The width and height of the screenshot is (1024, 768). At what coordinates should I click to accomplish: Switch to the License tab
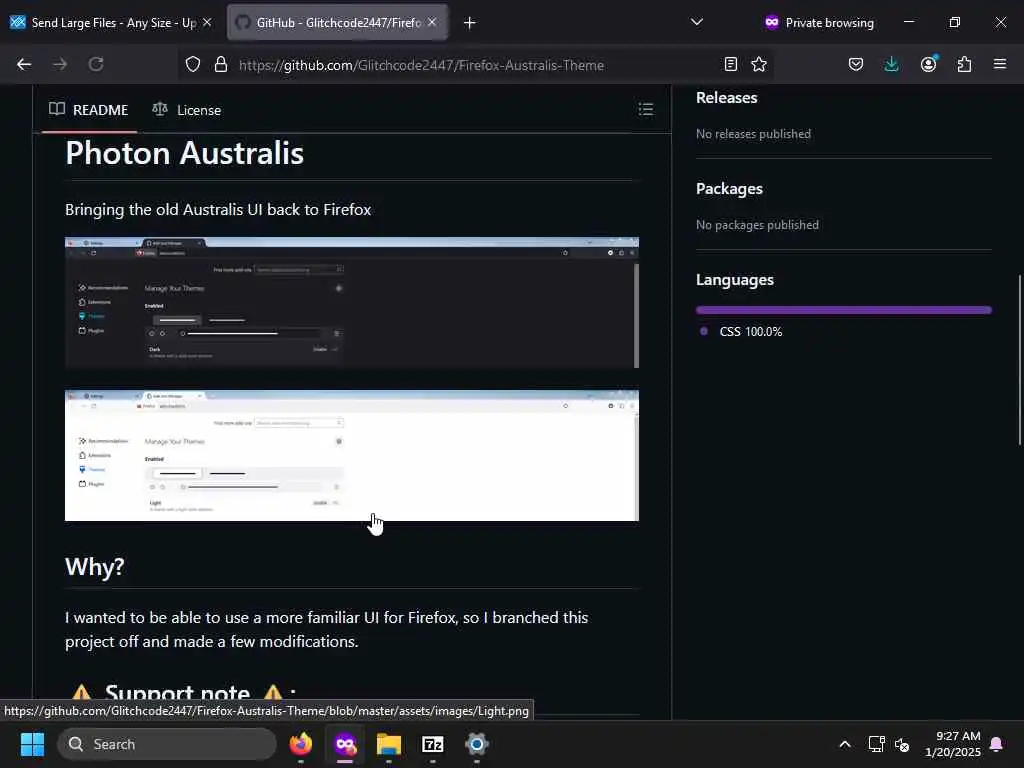[187, 110]
